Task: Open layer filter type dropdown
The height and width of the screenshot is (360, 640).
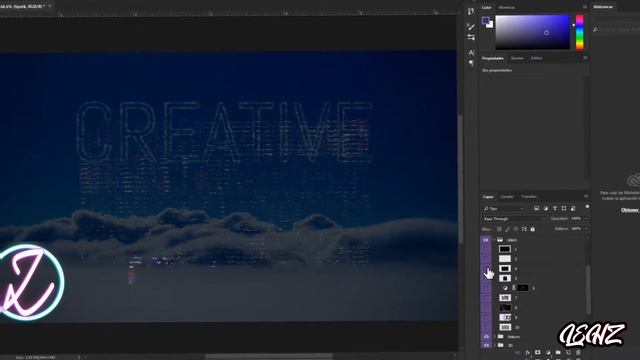Action: [x=504, y=209]
